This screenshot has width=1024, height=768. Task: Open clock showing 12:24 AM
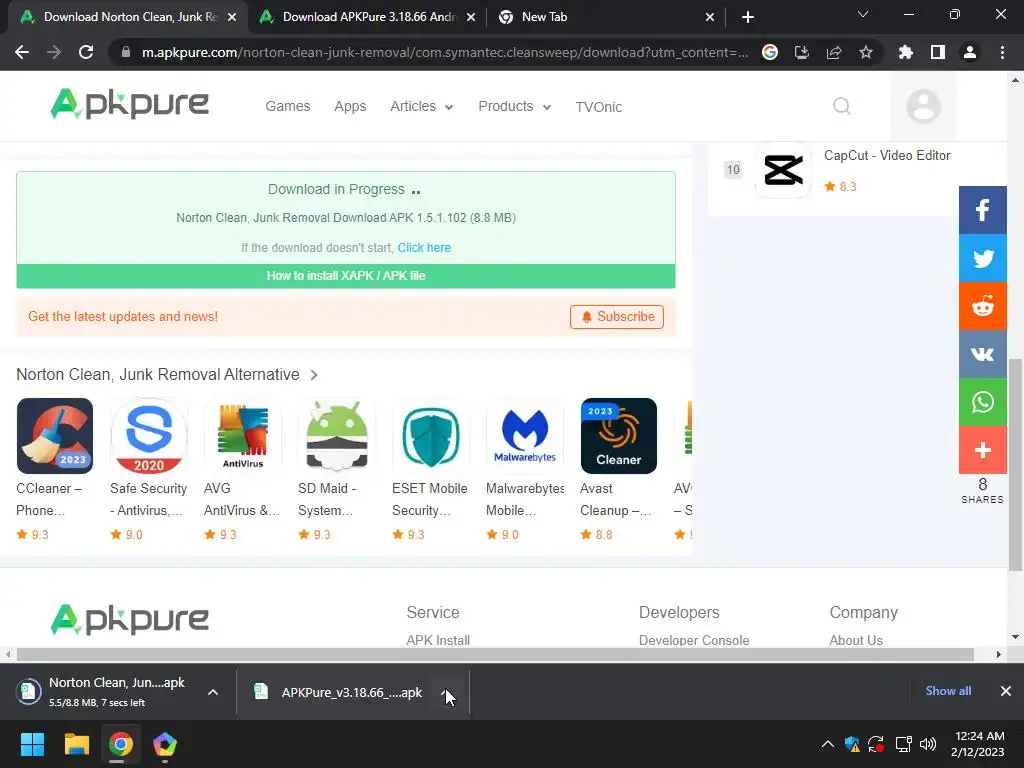[x=978, y=744]
